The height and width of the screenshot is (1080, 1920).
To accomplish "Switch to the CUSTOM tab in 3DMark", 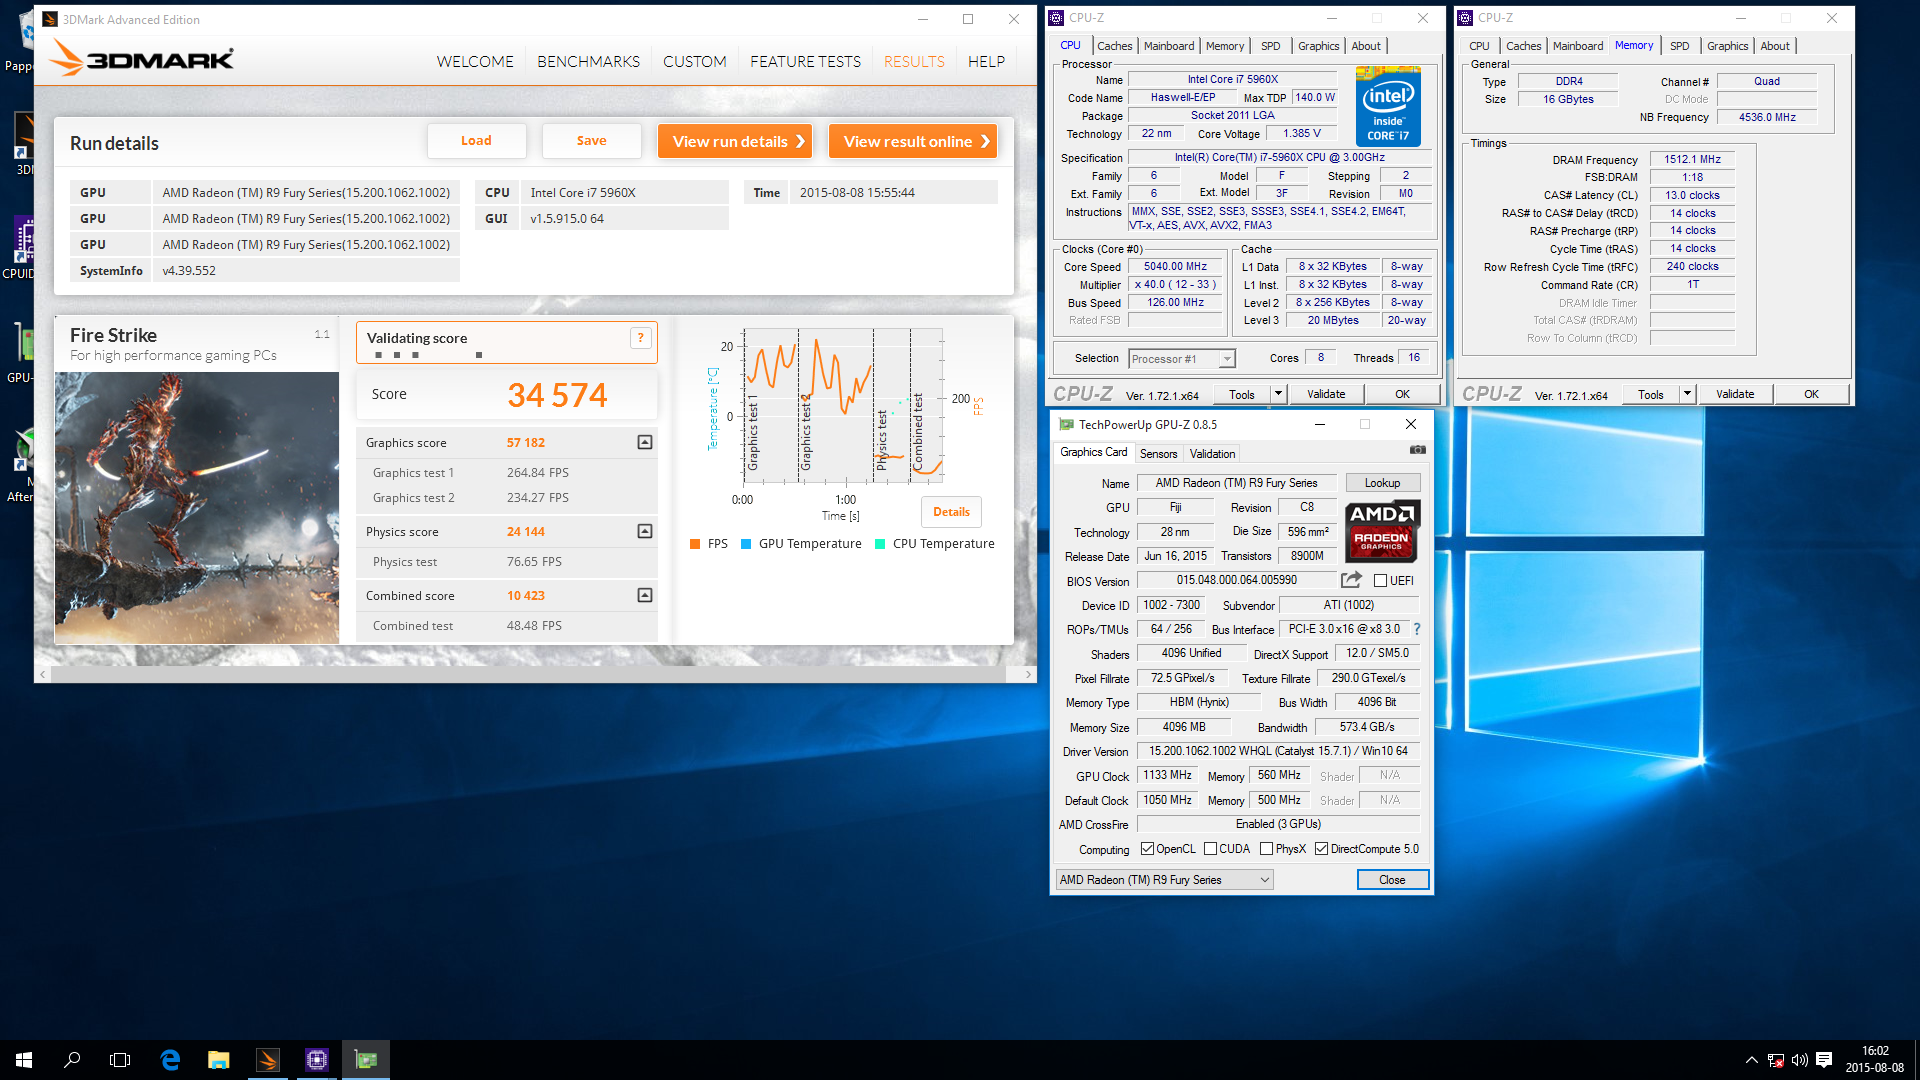I will [x=694, y=61].
